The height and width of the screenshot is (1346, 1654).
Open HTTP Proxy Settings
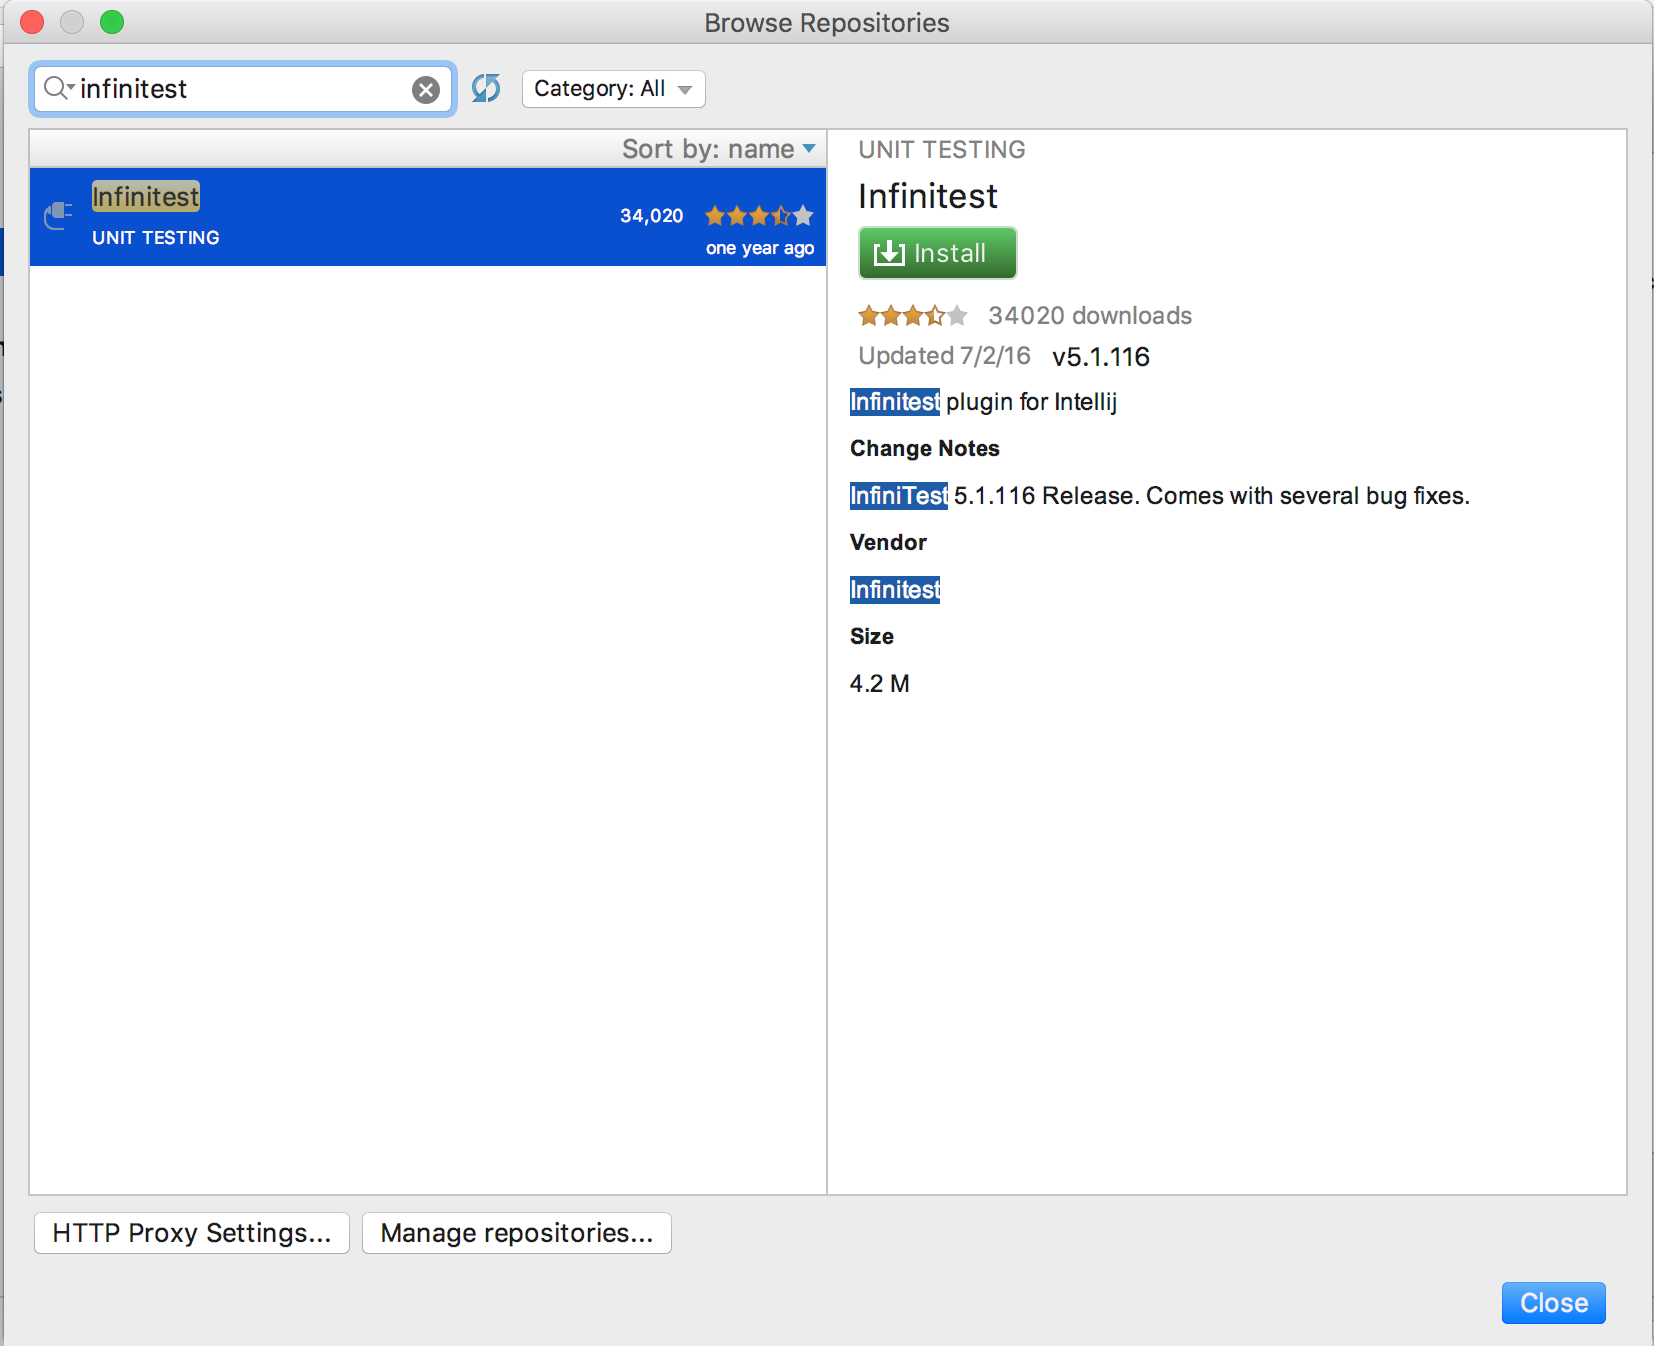click(x=192, y=1233)
